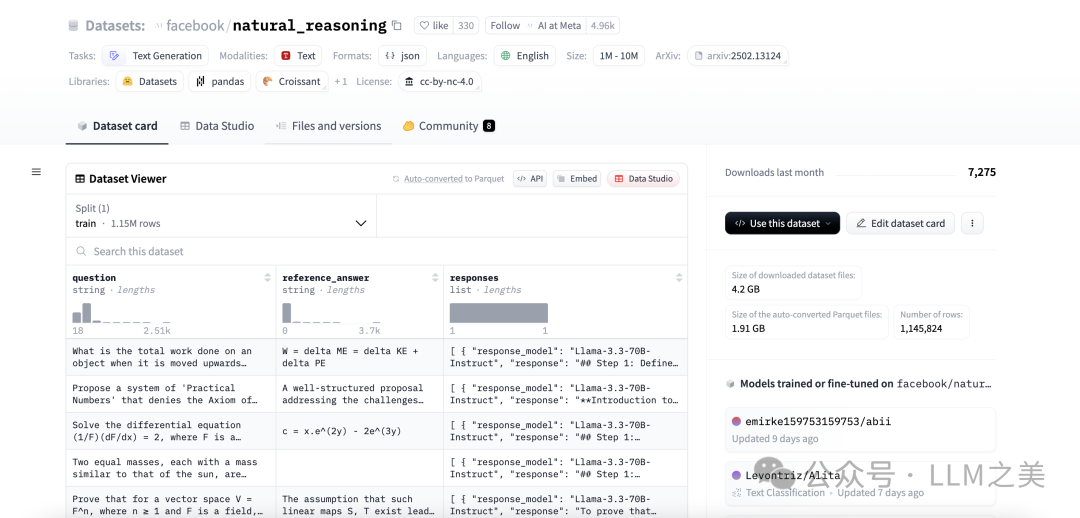The width and height of the screenshot is (1080, 518).
Task: Select cell 'A well-structured proposal addressing'
Action: click(x=360, y=394)
